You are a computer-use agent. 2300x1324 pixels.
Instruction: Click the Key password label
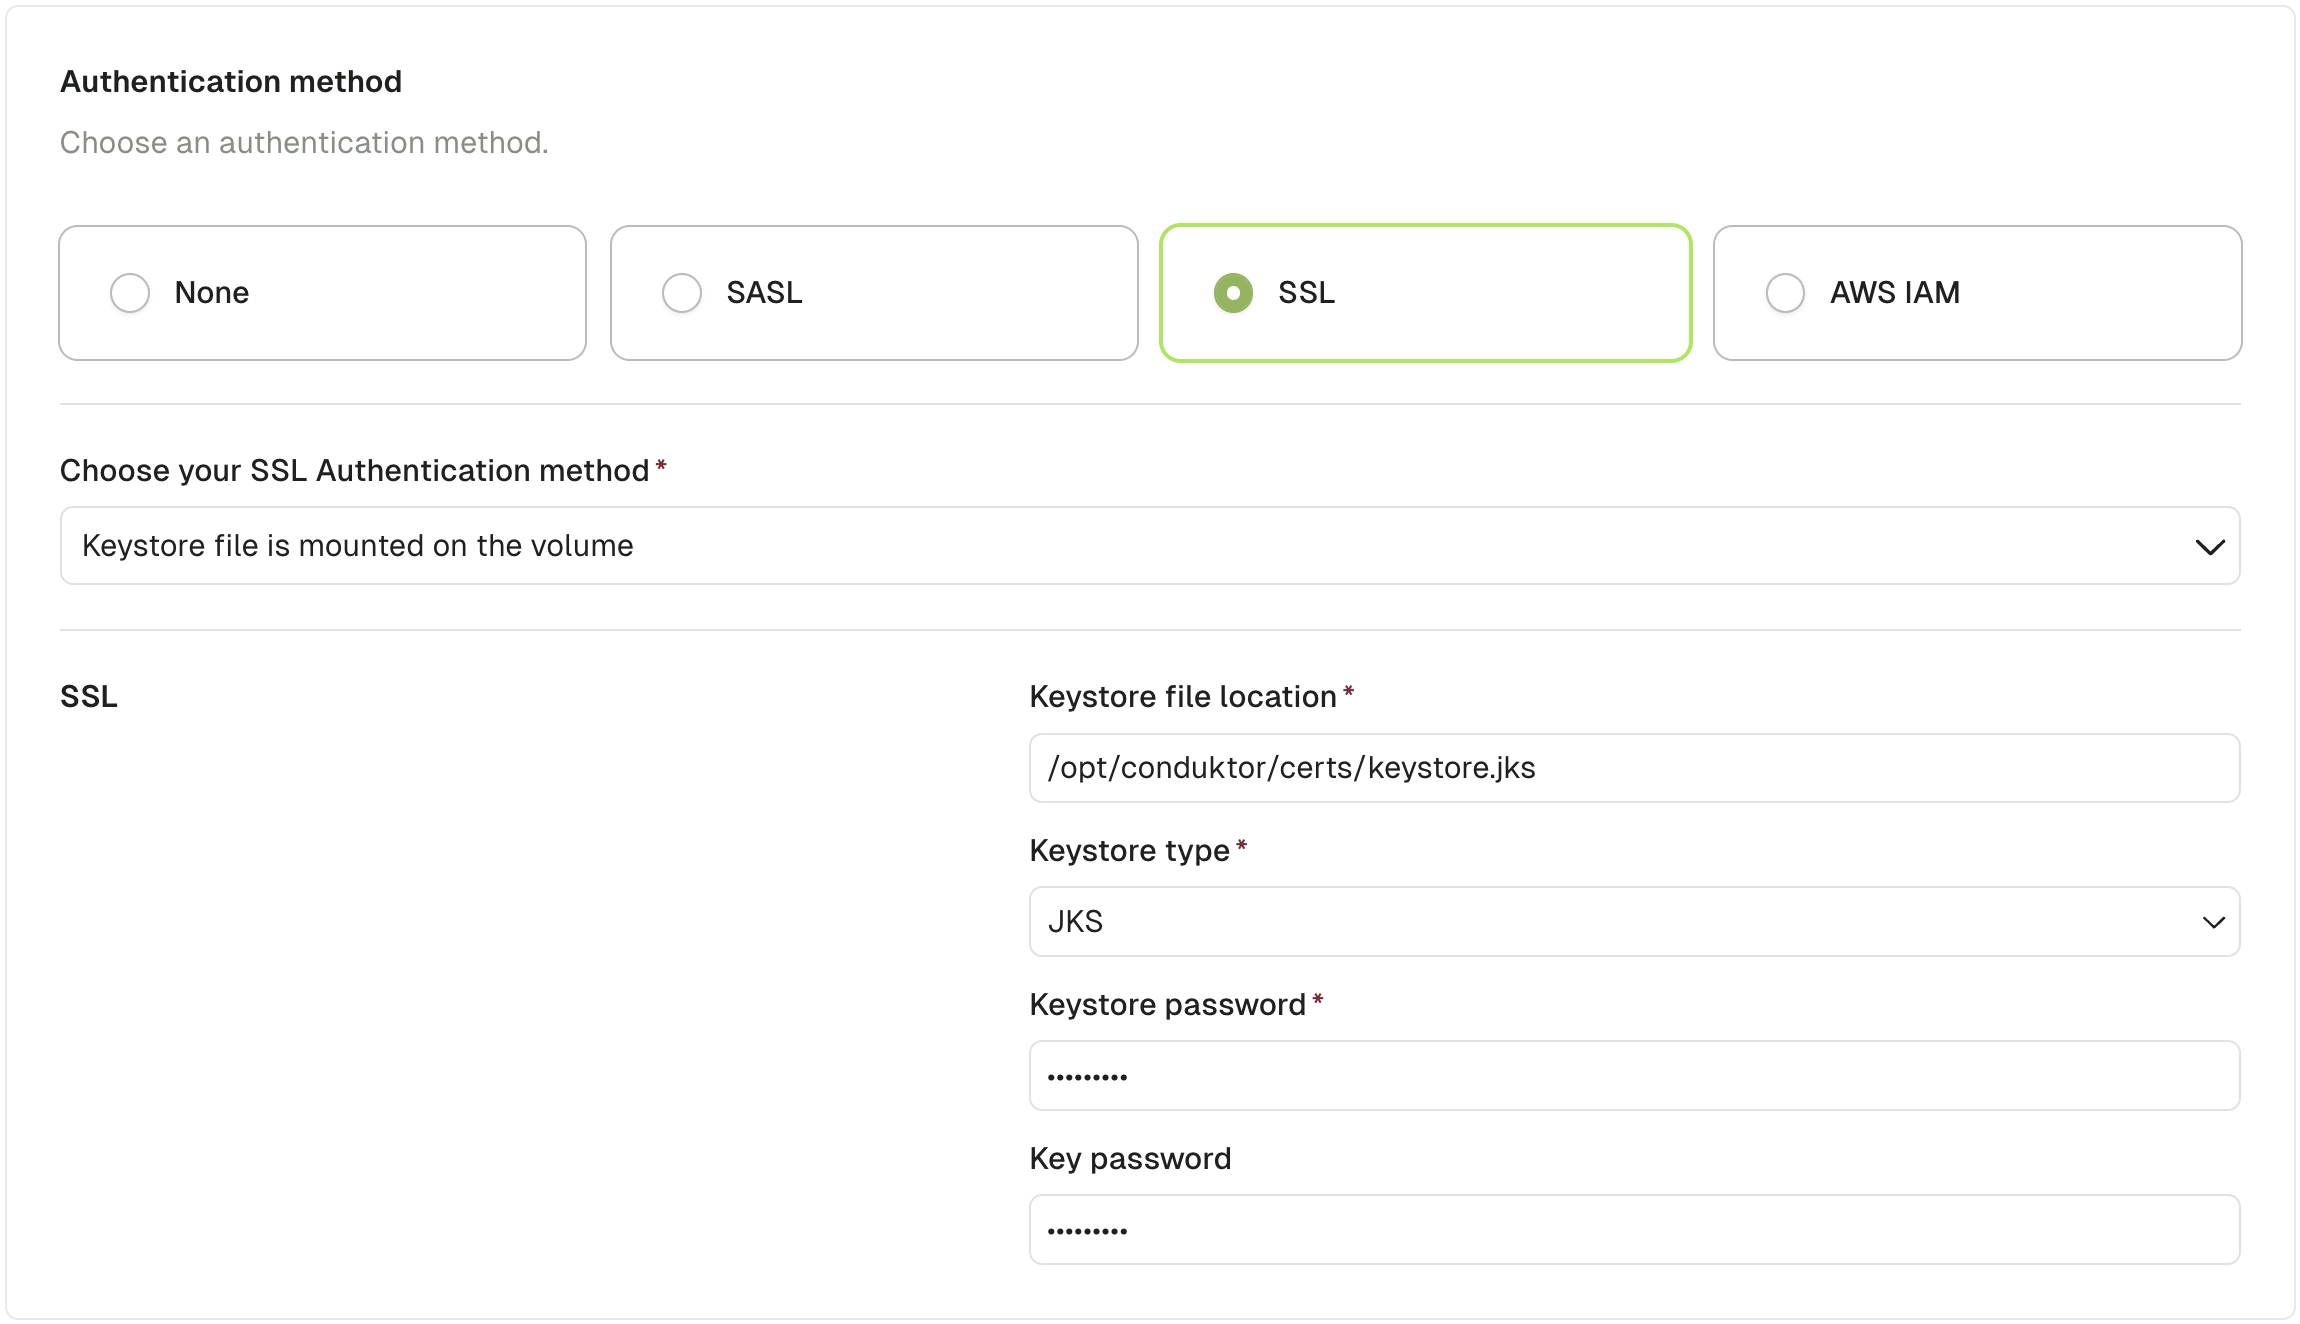(1130, 1159)
